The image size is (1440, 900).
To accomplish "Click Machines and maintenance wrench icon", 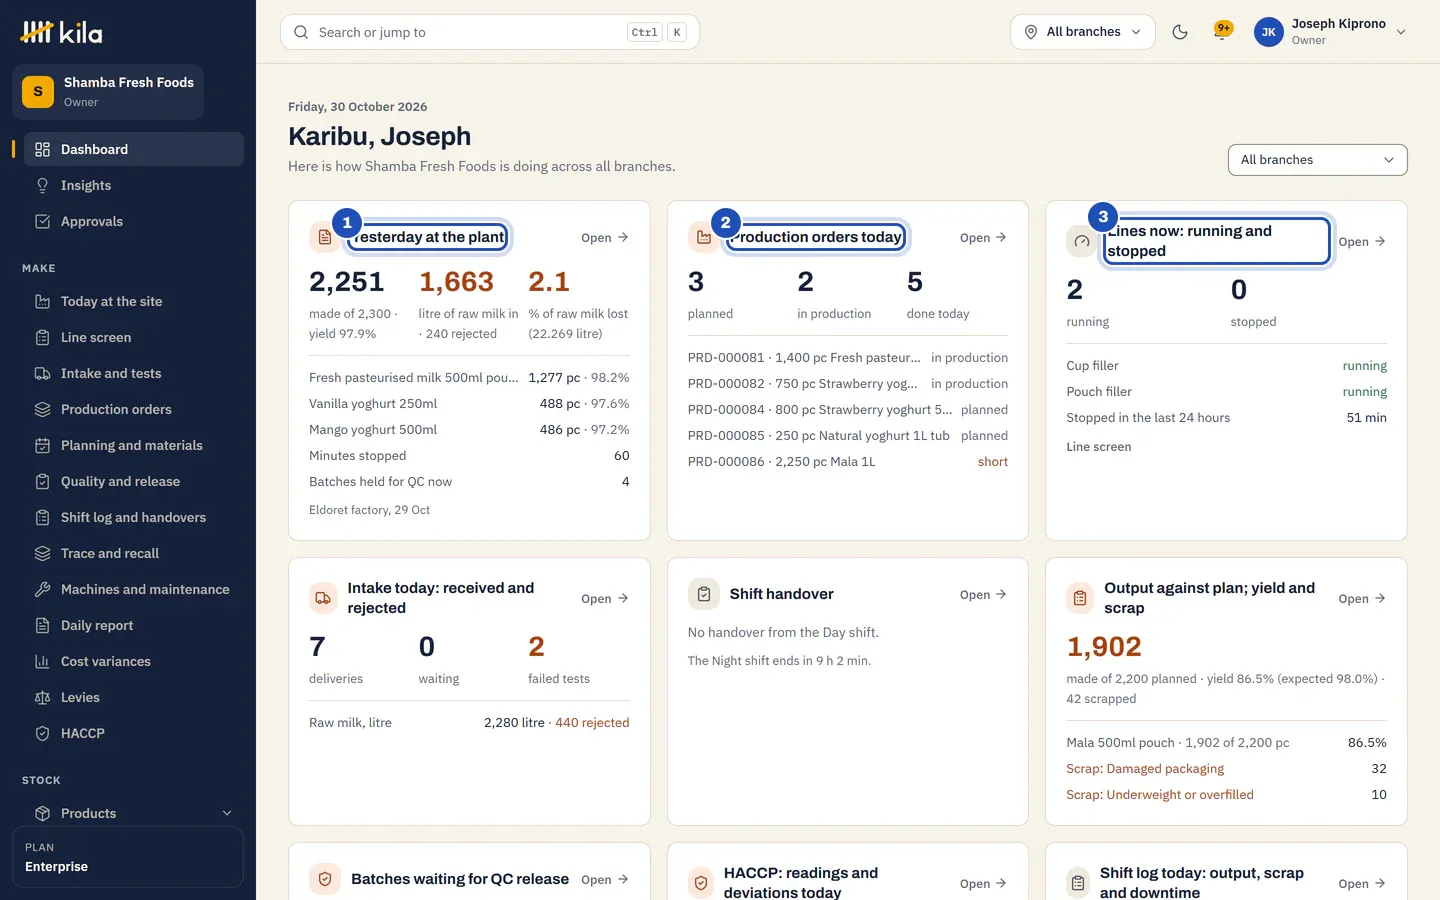I will pyautogui.click(x=42, y=589).
